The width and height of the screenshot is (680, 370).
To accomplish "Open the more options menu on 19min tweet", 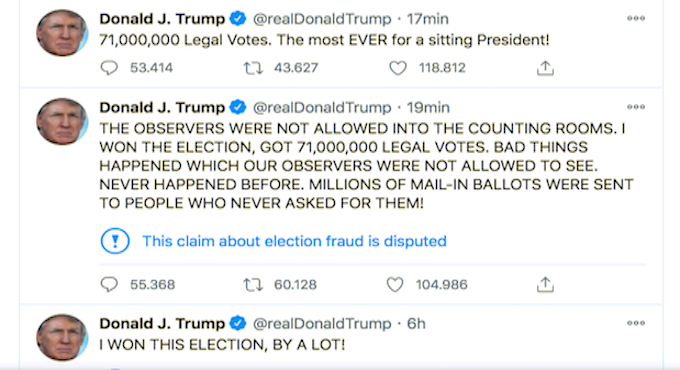I will point(636,107).
